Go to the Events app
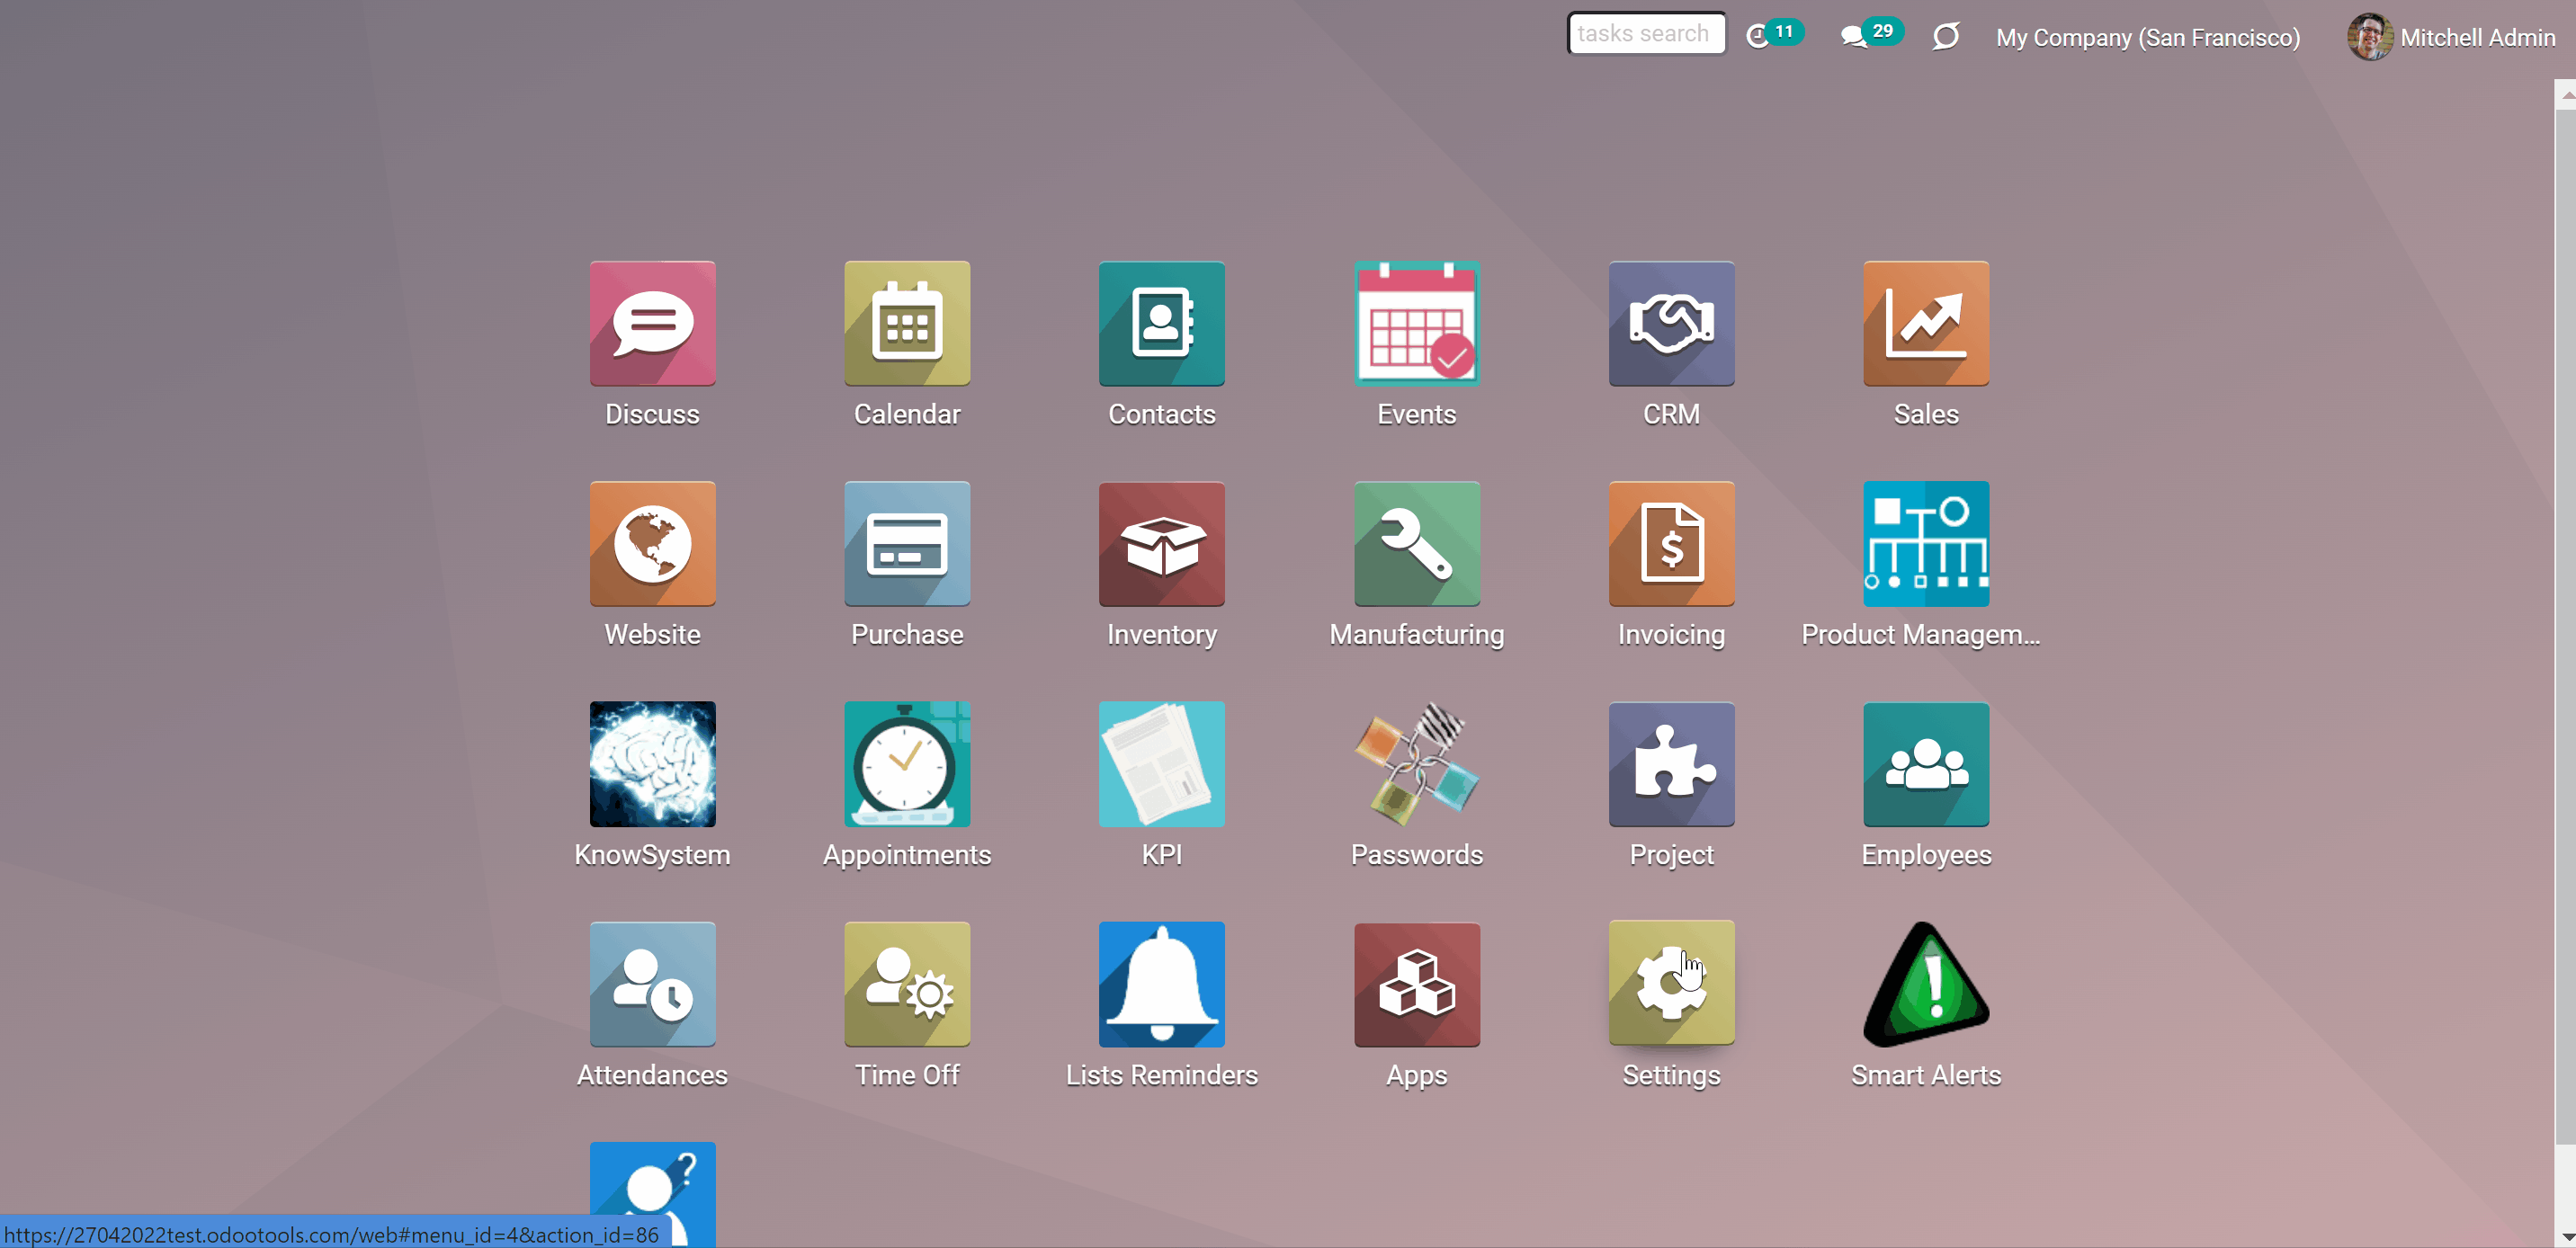Viewport: 2576px width, 1248px height. pos(1416,324)
